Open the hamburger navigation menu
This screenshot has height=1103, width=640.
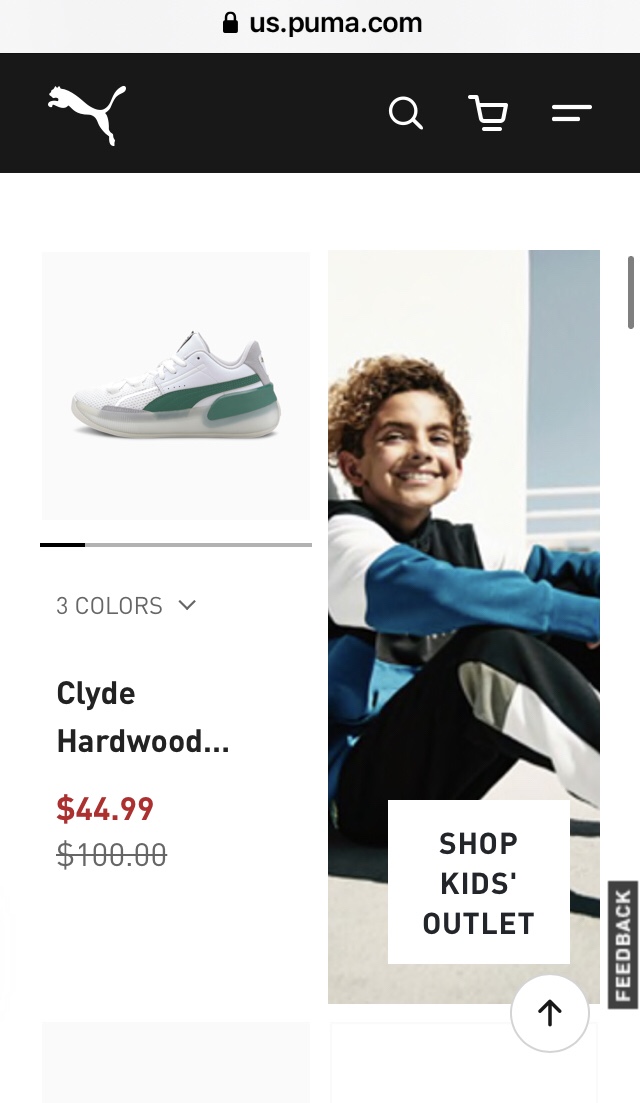(572, 113)
